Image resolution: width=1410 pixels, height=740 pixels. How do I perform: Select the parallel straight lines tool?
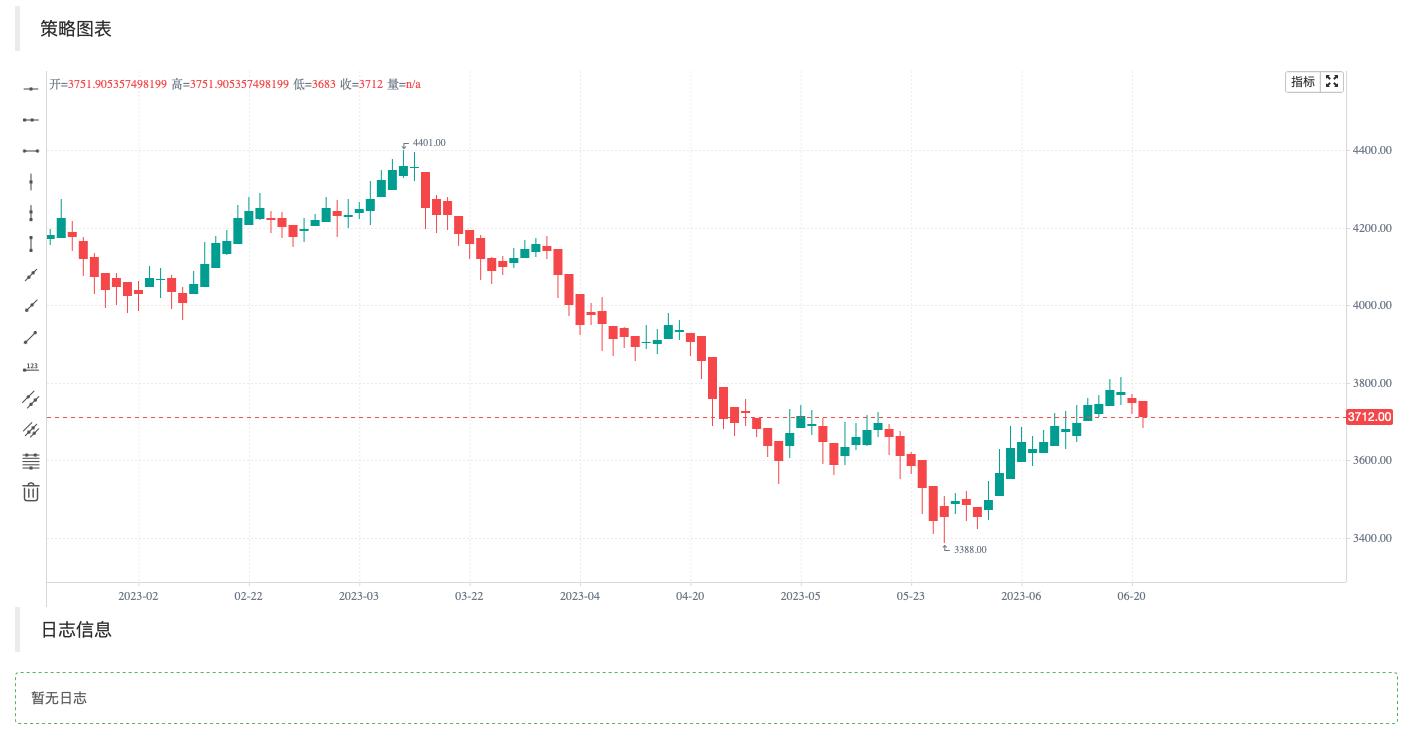click(x=31, y=399)
